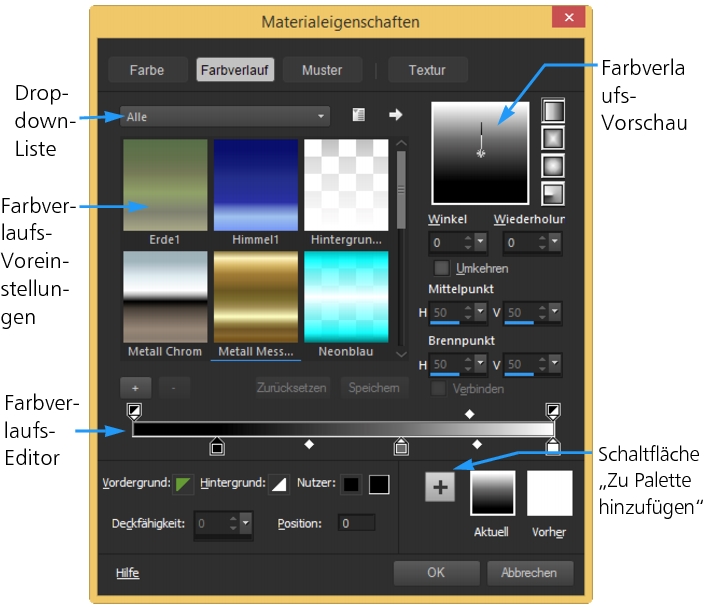Open the Winkel value dropdown arrow

pyautogui.click(x=481, y=243)
